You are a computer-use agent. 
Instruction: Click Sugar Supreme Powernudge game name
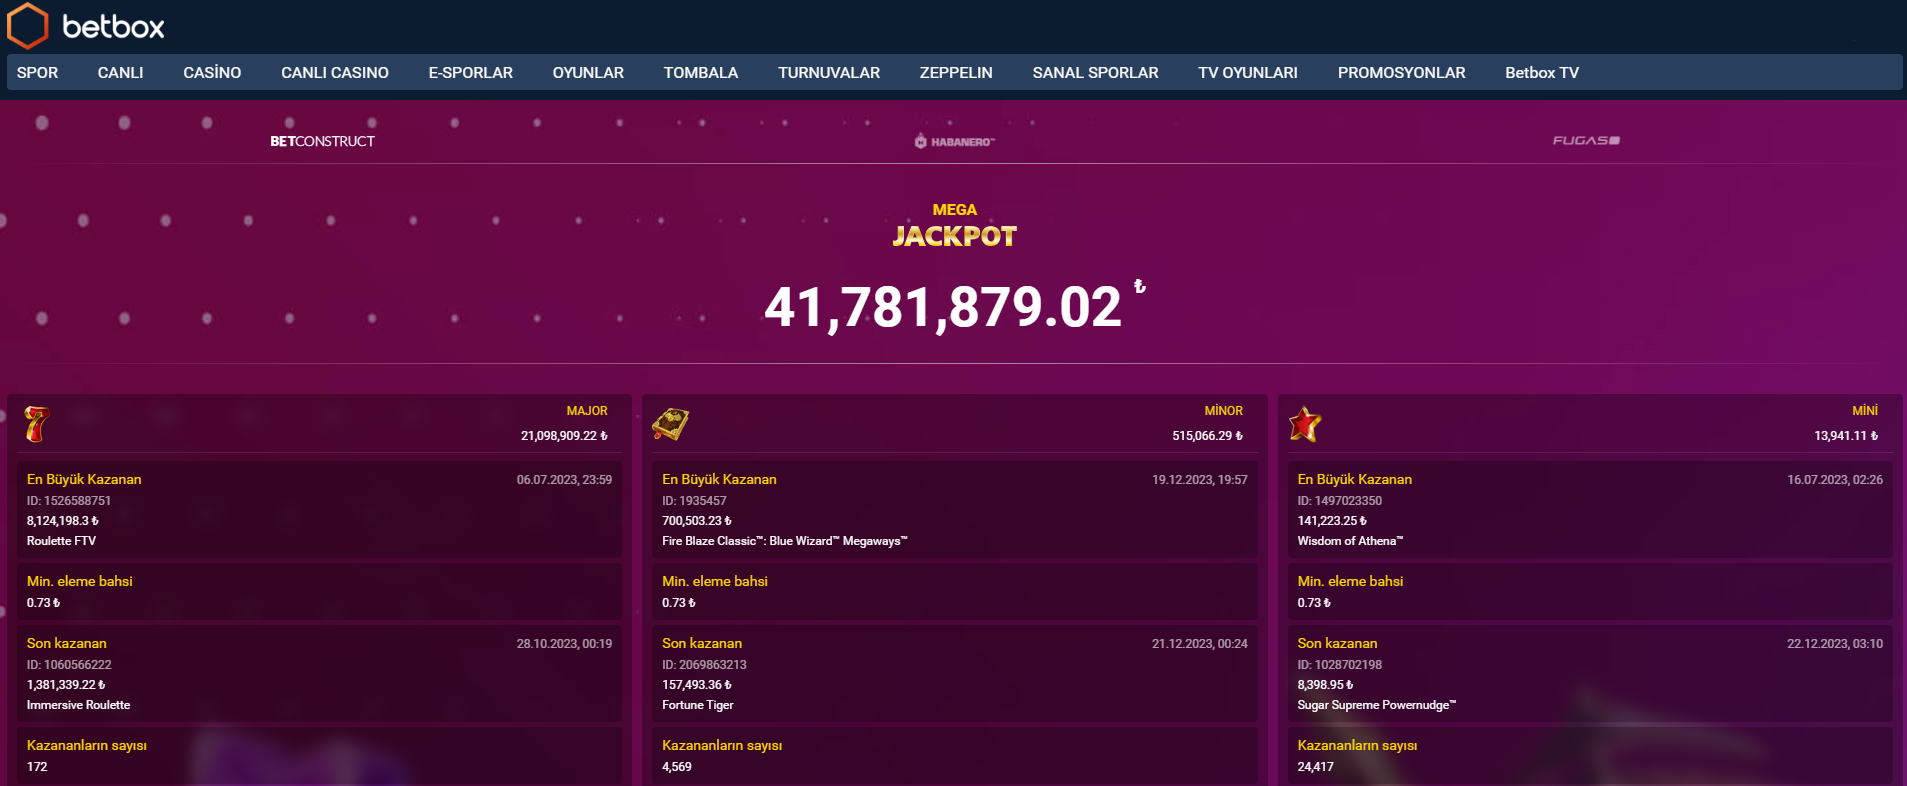1376,705
